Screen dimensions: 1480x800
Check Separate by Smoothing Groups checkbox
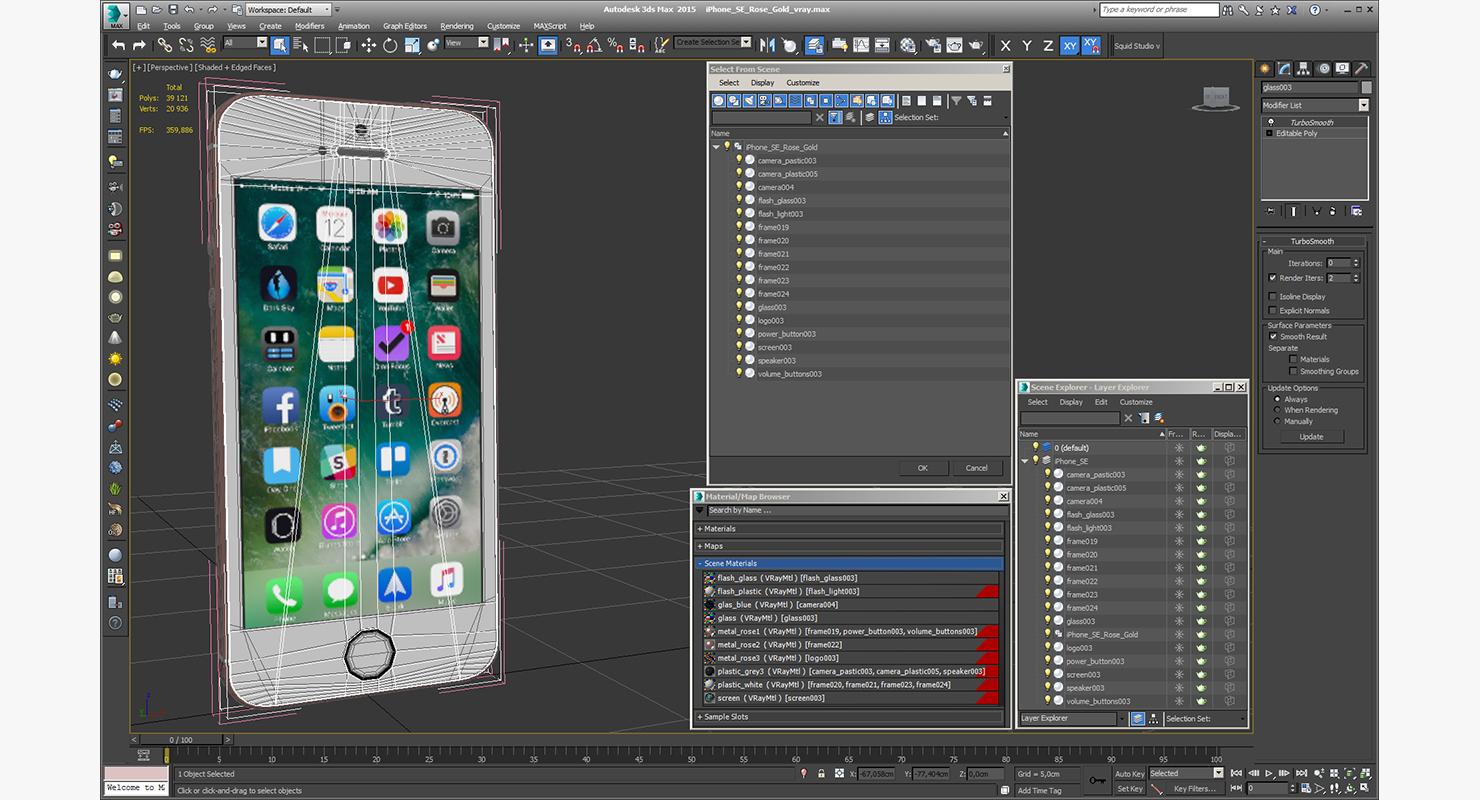tap(1293, 371)
